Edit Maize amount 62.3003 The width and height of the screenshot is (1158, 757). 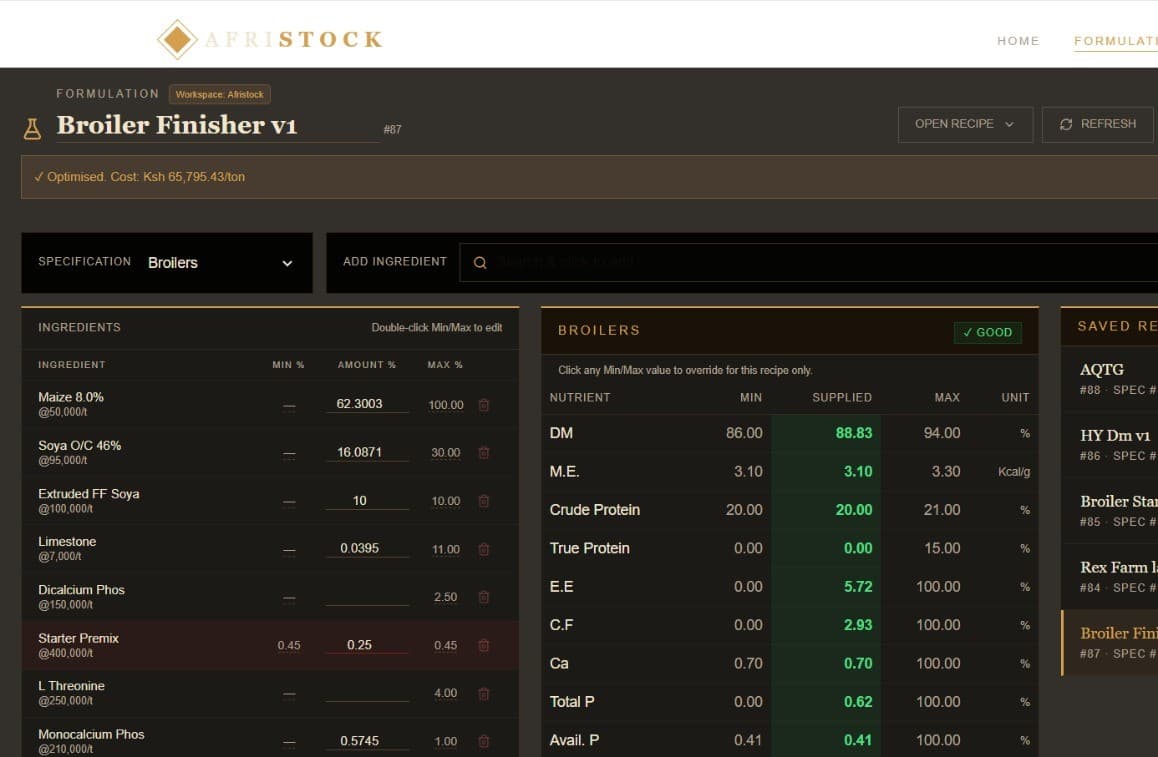pos(367,403)
